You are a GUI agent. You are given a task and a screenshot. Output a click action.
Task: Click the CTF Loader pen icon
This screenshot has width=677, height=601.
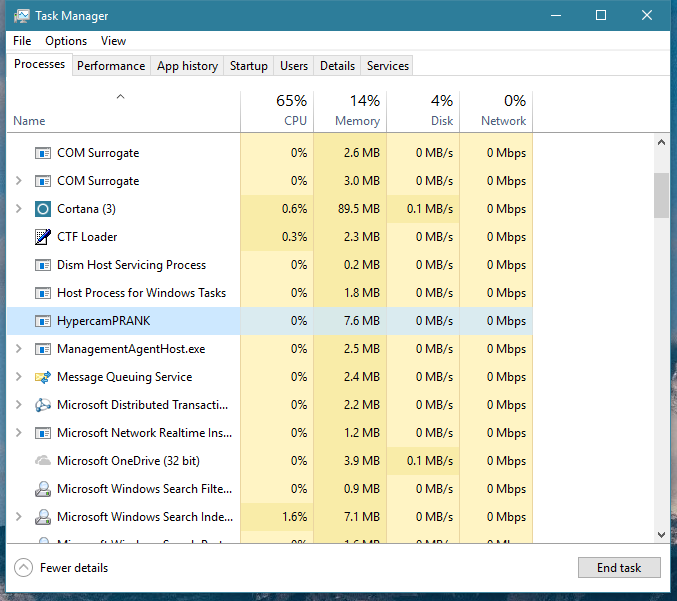(43, 237)
